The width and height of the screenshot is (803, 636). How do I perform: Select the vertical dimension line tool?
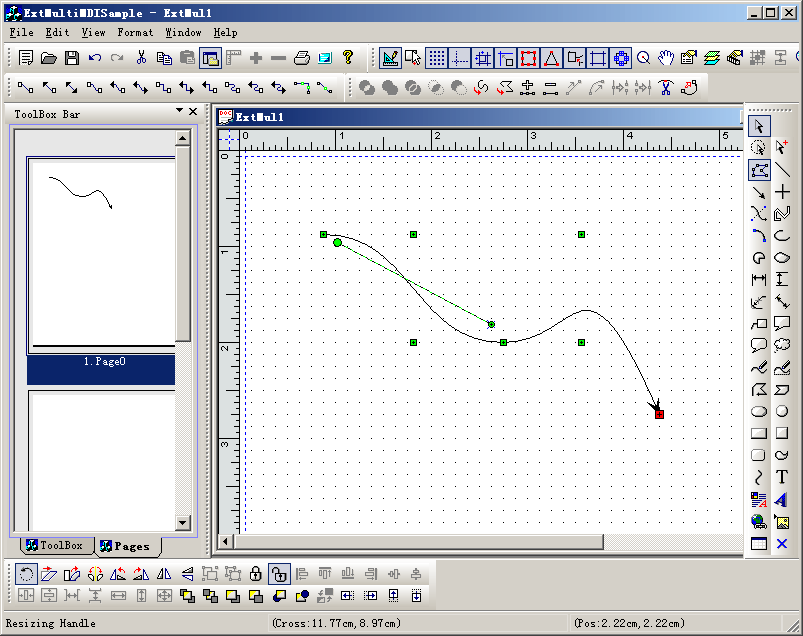pyautogui.click(x=782, y=280)
